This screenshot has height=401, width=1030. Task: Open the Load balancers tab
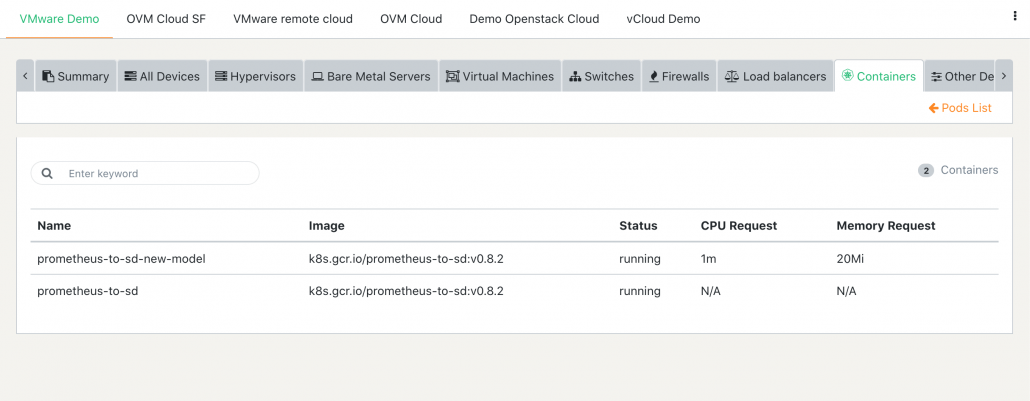pyautogui.click(x=775, y=76)
